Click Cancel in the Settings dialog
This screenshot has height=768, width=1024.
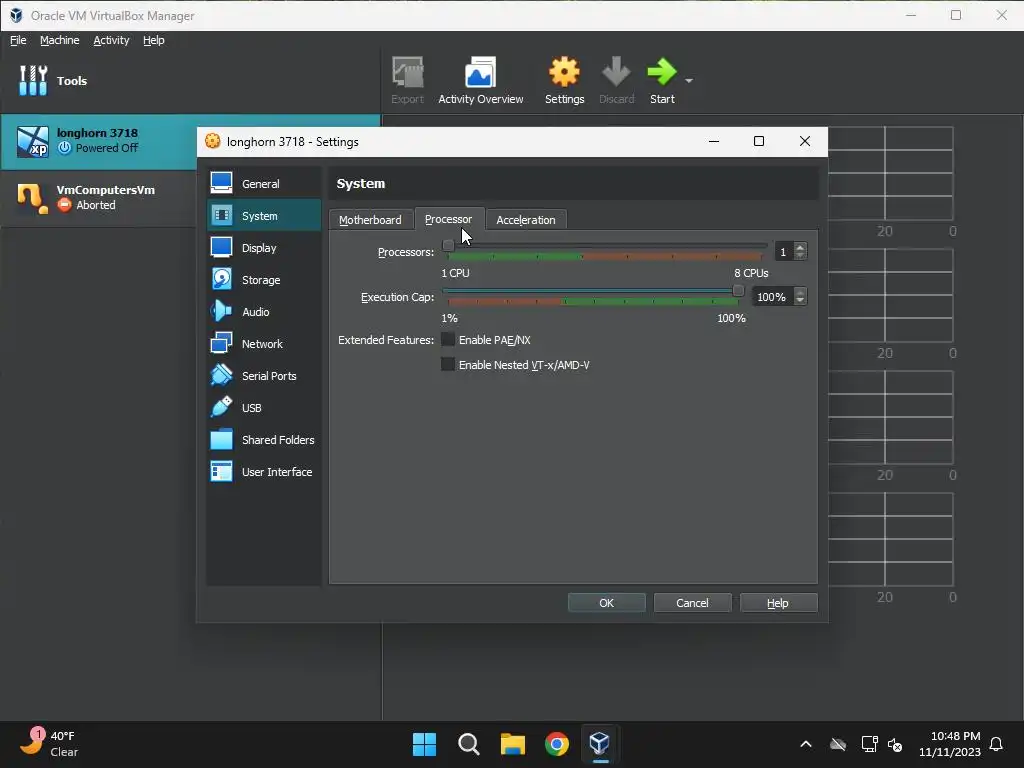(x=692, y=603)
